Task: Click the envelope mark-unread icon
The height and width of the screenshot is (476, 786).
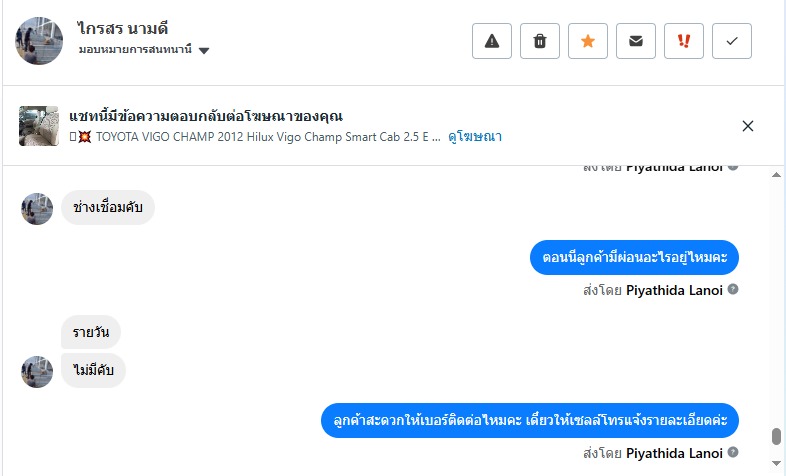Action: pos(636,41)
